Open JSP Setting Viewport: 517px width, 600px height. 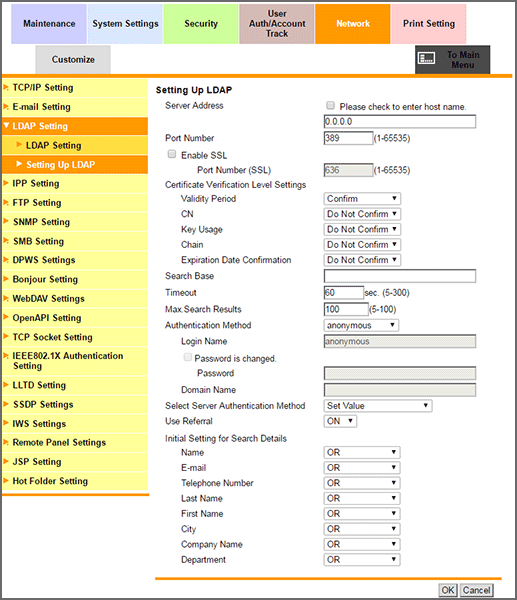point(75,462)
